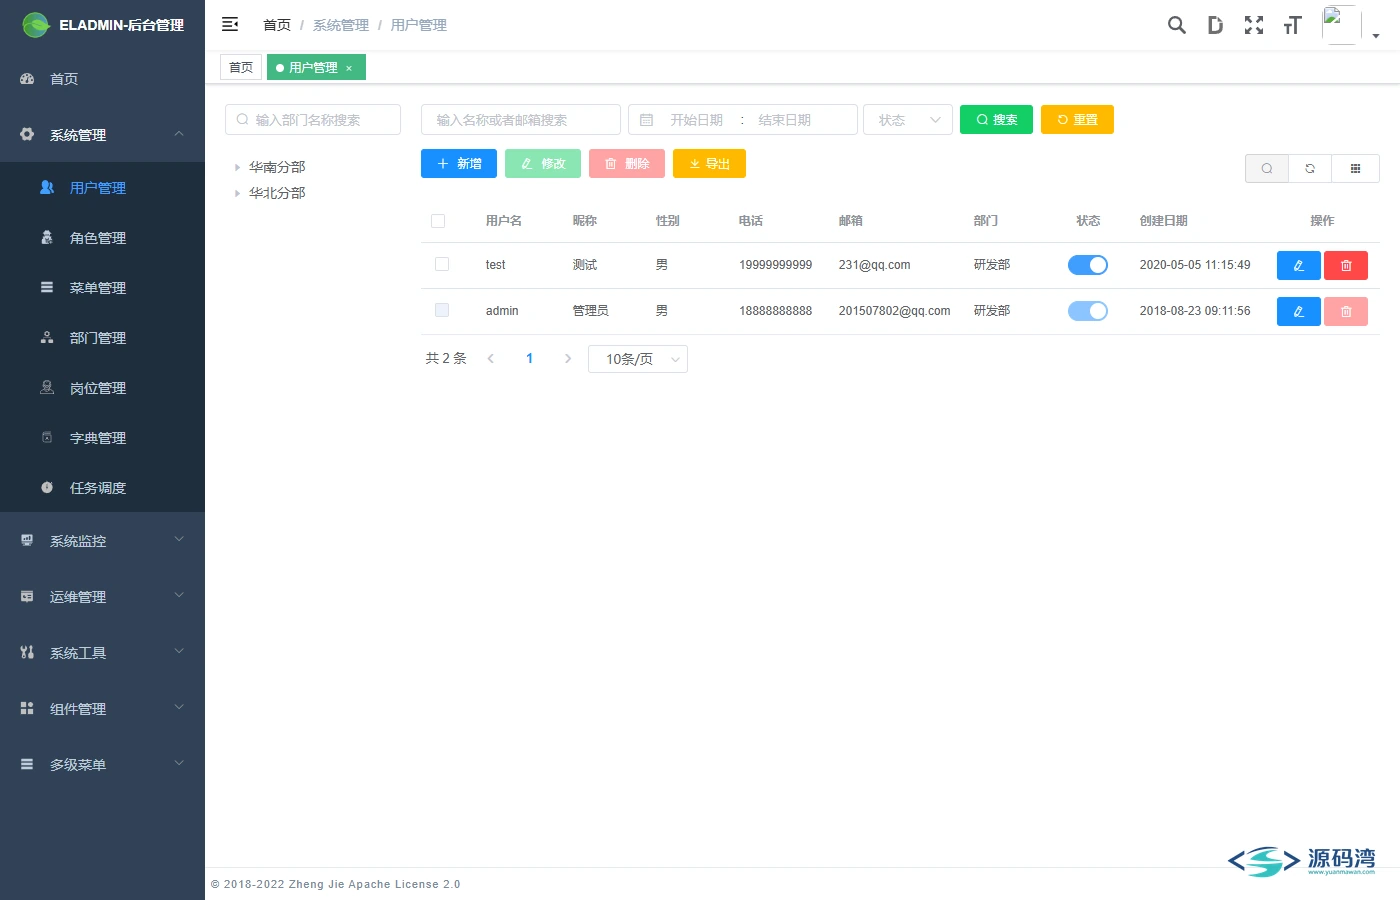
Task: Open 菜单管理 in the sidebar
Action: (x=102, y=288)
